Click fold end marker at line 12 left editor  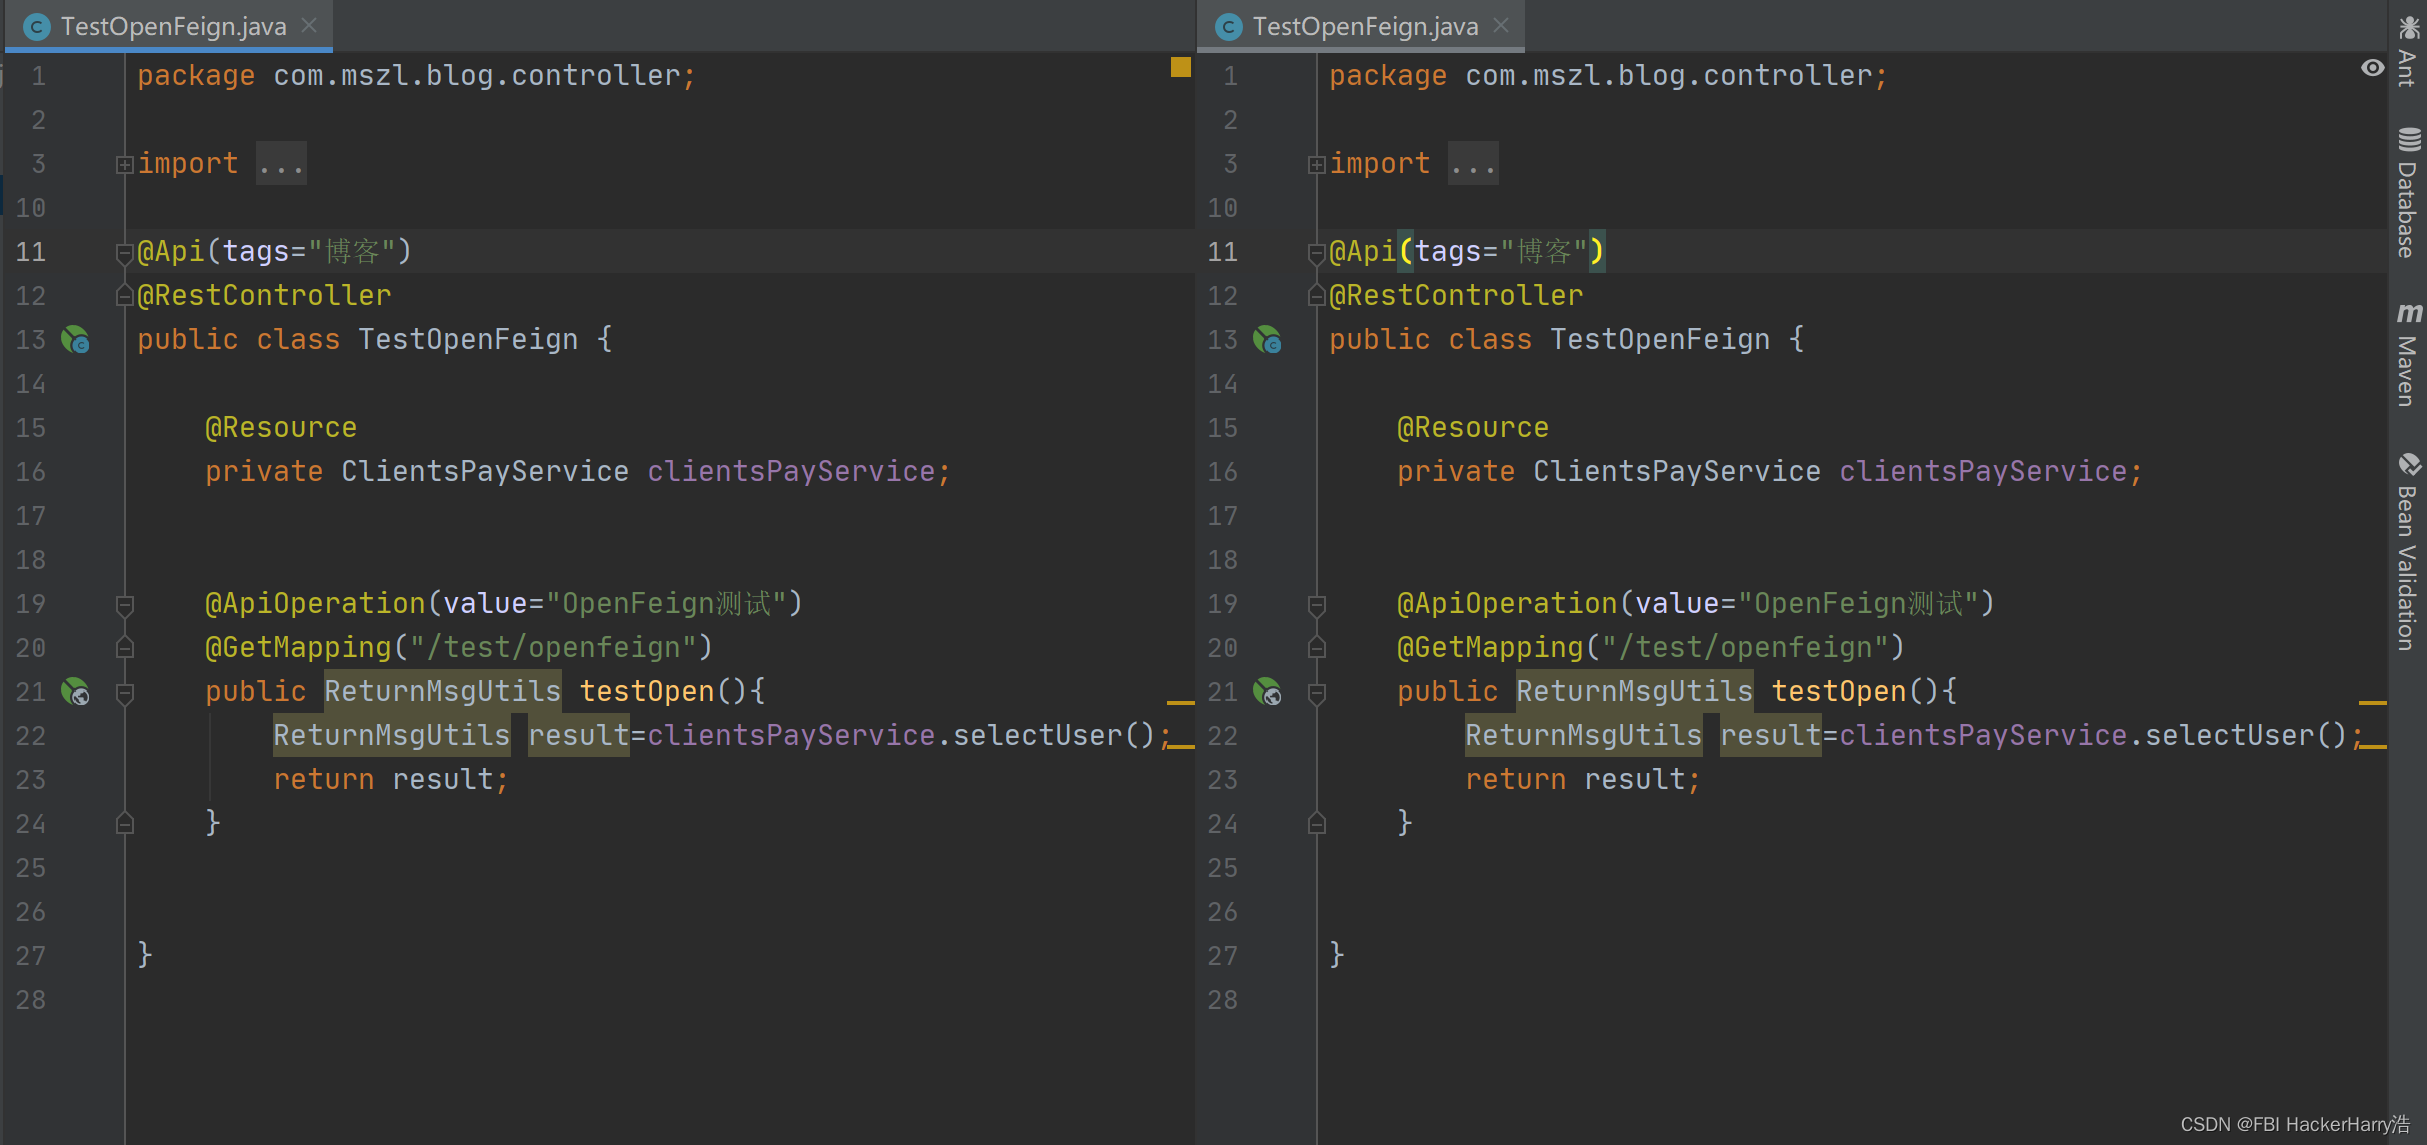tap(125, 295)
